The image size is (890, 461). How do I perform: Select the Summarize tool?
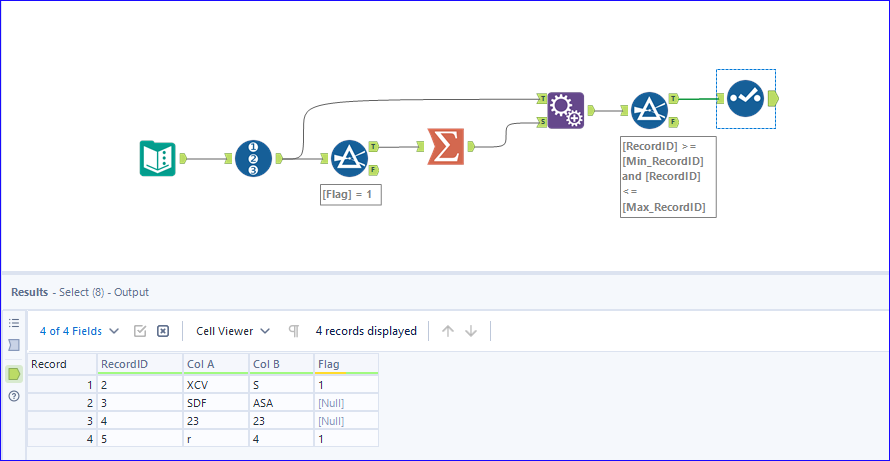(446, 146)
